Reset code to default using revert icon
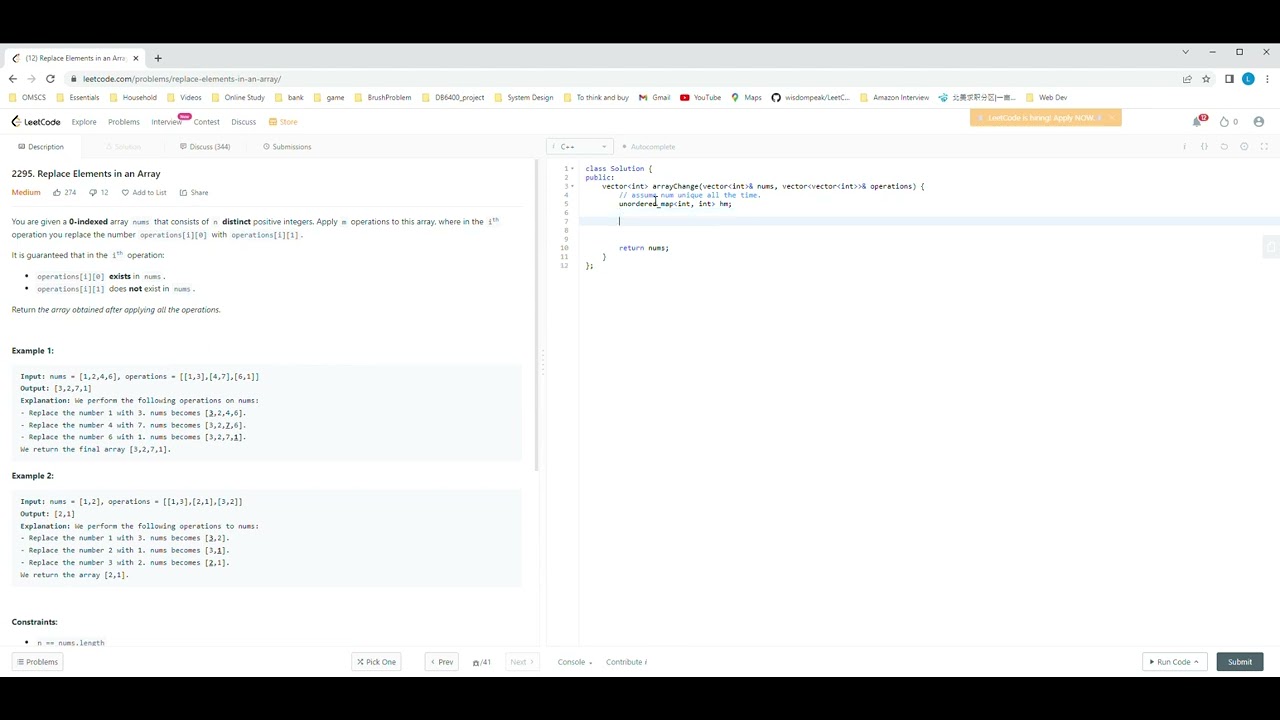This screenshot has height=720, width=1280. pyautogui.click(x=1224, y=147)
